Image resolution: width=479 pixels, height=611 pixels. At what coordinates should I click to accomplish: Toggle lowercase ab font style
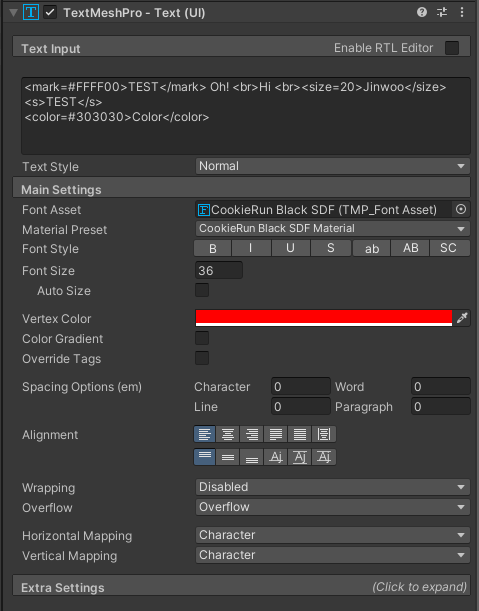click(371, 248)
